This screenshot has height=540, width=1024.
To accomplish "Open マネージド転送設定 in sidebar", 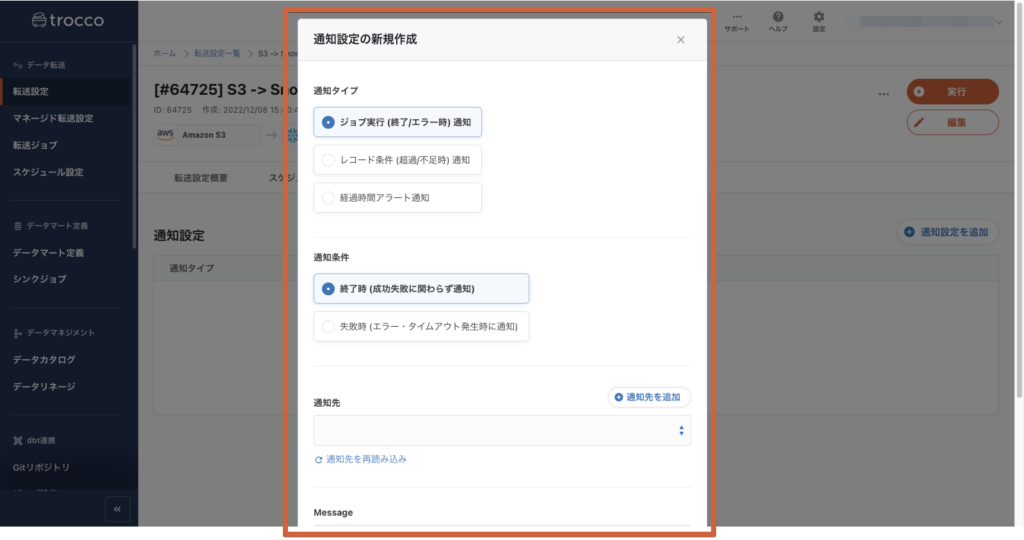I will tap(53, 118).
